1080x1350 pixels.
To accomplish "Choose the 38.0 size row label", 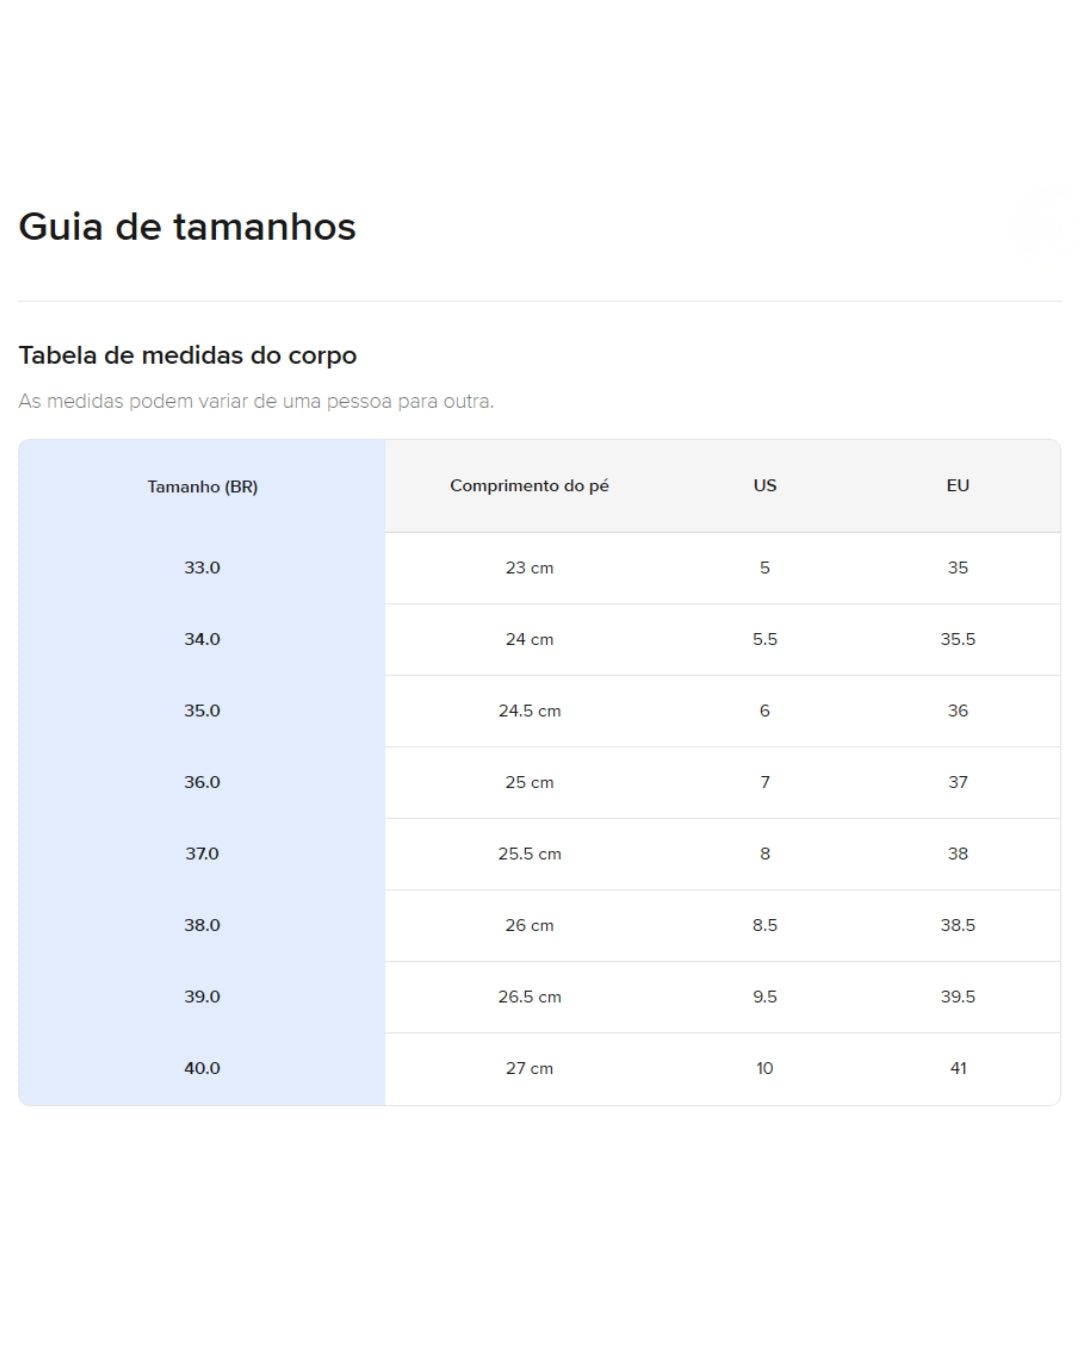I will coord(202,925).
